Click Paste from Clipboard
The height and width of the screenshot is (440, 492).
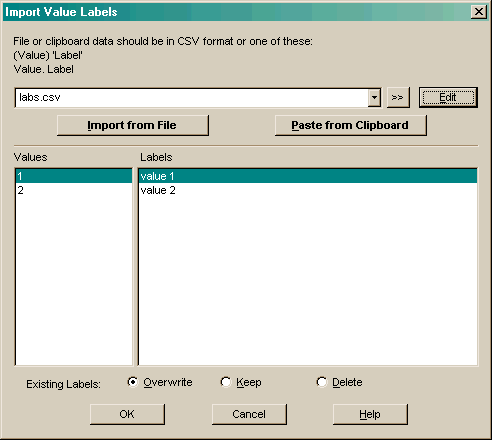pos(350,125)
